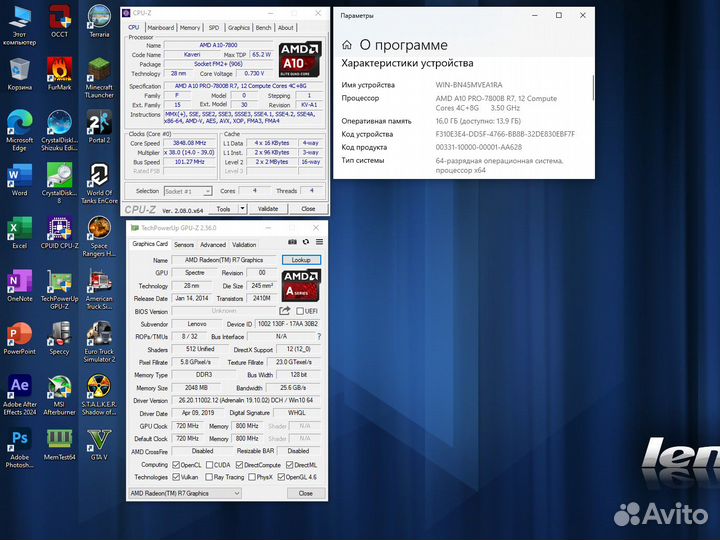720x540 pixels.
Task: Select the MSI Afterburner desktop icon
Action: [x=60, y=395]
